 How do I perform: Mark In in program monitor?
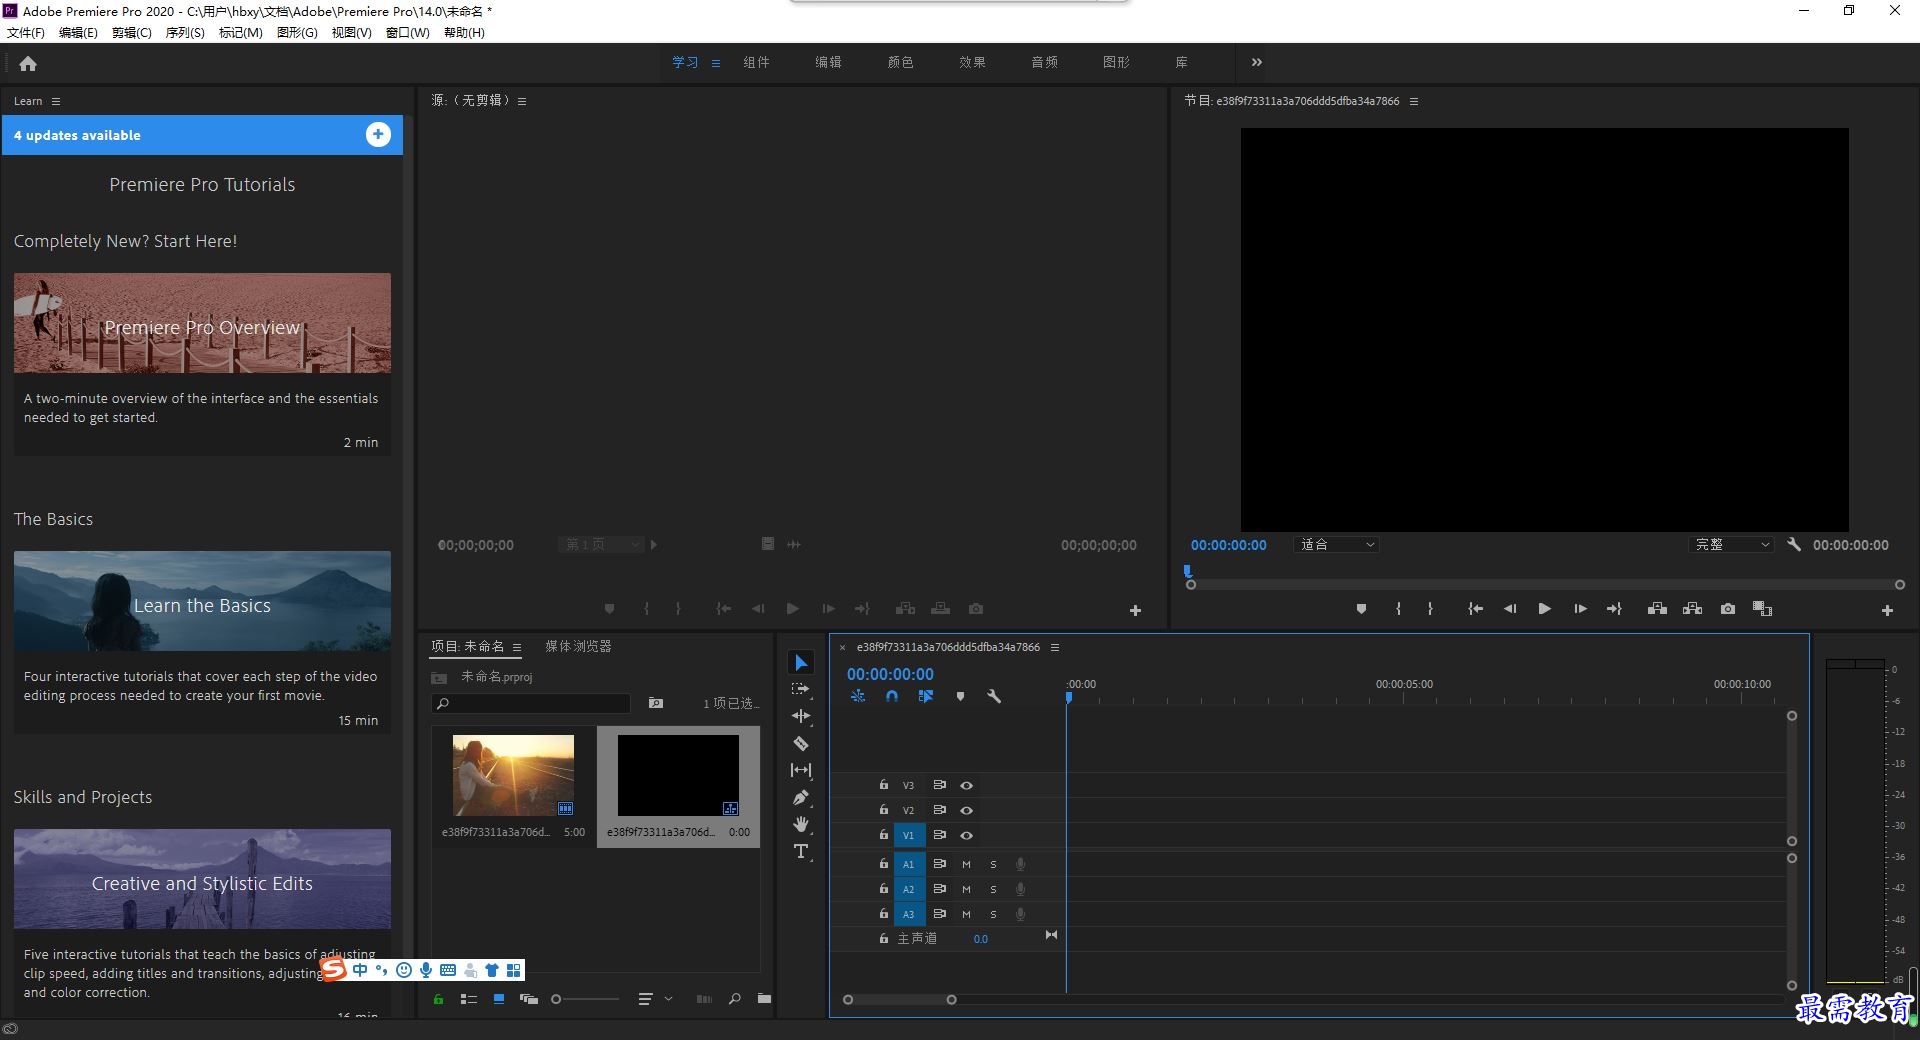pos(1398,608)
